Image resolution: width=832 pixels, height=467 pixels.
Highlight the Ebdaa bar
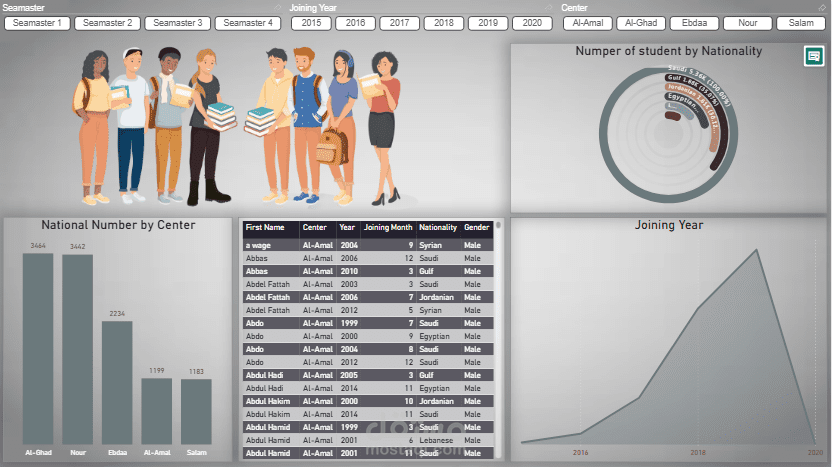[x=117, y=383]
